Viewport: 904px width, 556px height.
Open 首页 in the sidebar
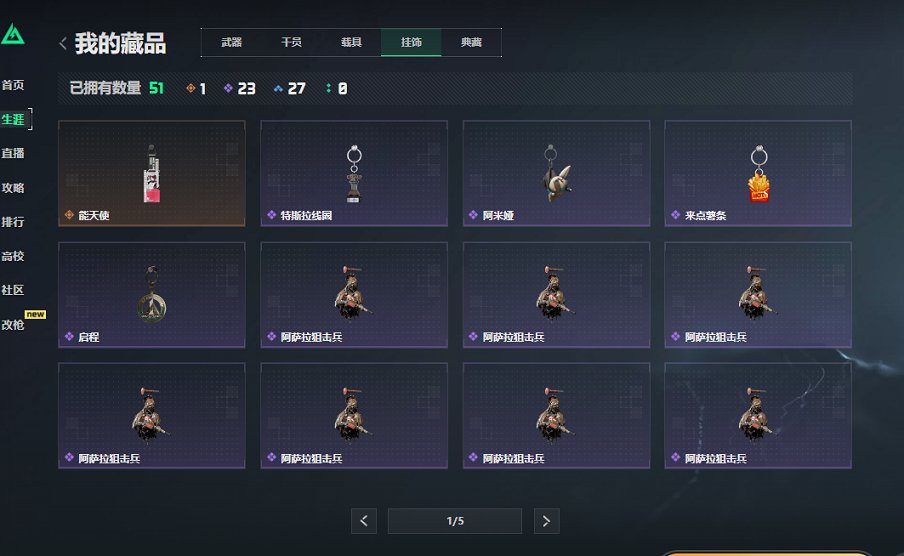13,85
